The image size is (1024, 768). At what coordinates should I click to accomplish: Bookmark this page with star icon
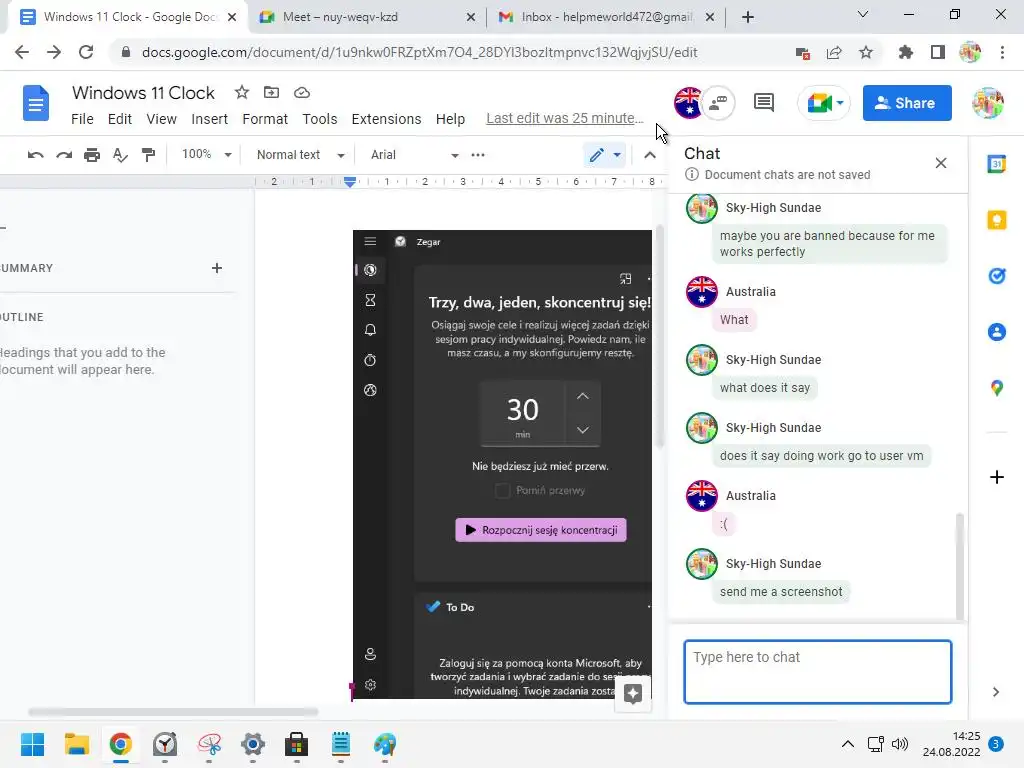click(x=866, y=52)
